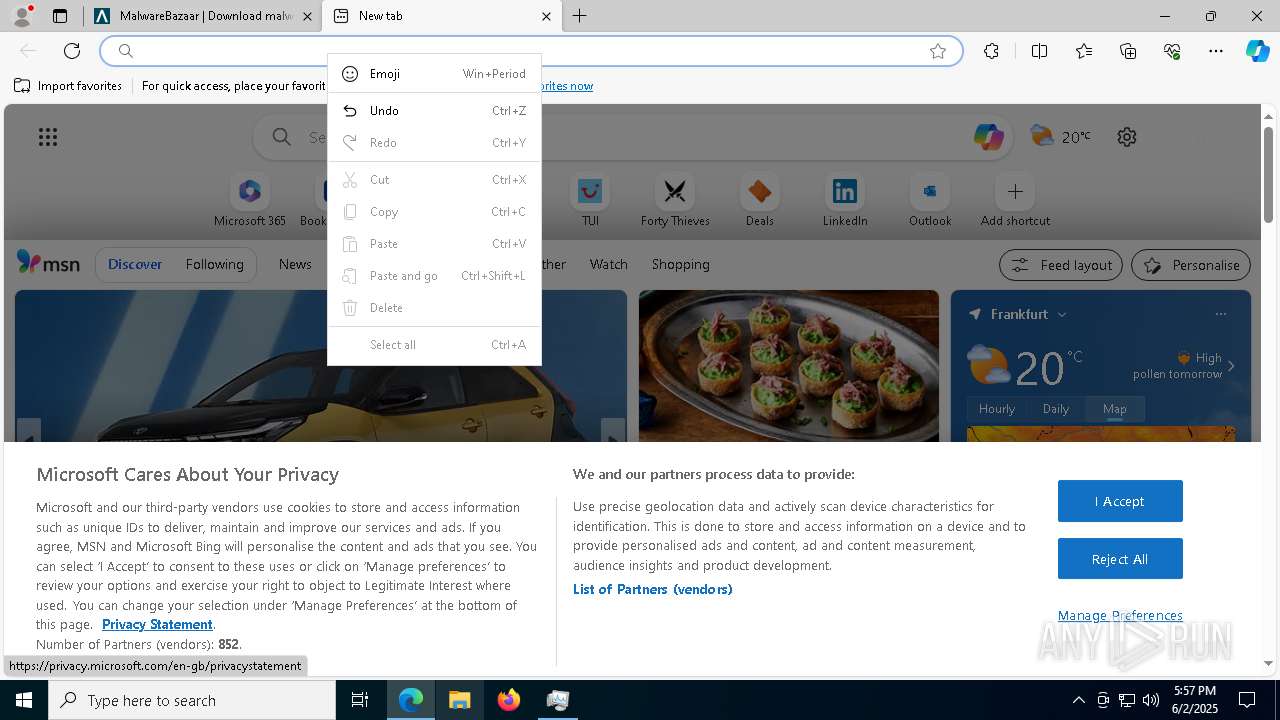Open the Extensions icon
Screen dimensions: 1280x720
tap(991, 51)
